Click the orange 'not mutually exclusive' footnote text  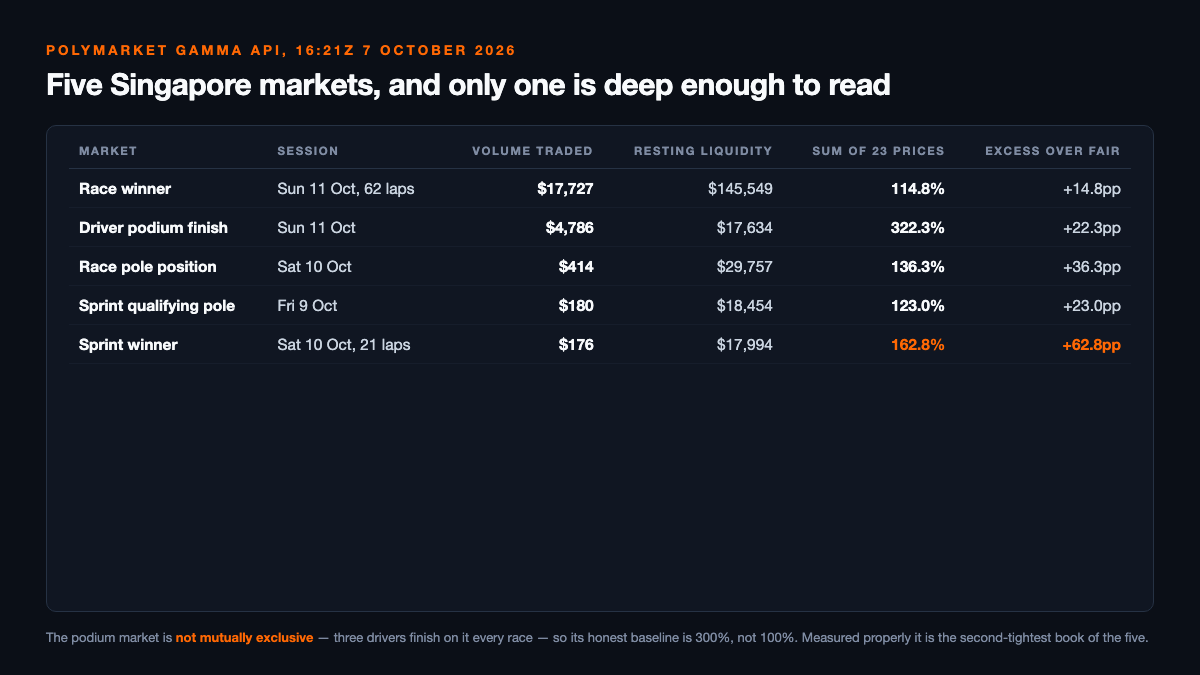point(243,637)
